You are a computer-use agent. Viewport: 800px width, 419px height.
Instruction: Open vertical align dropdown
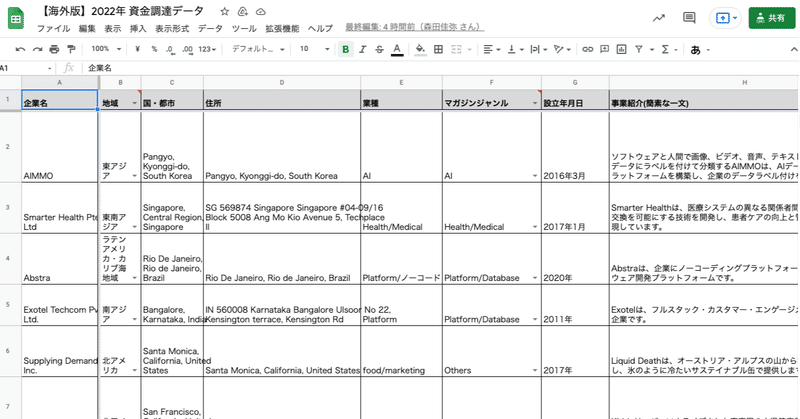pos(515,50)
